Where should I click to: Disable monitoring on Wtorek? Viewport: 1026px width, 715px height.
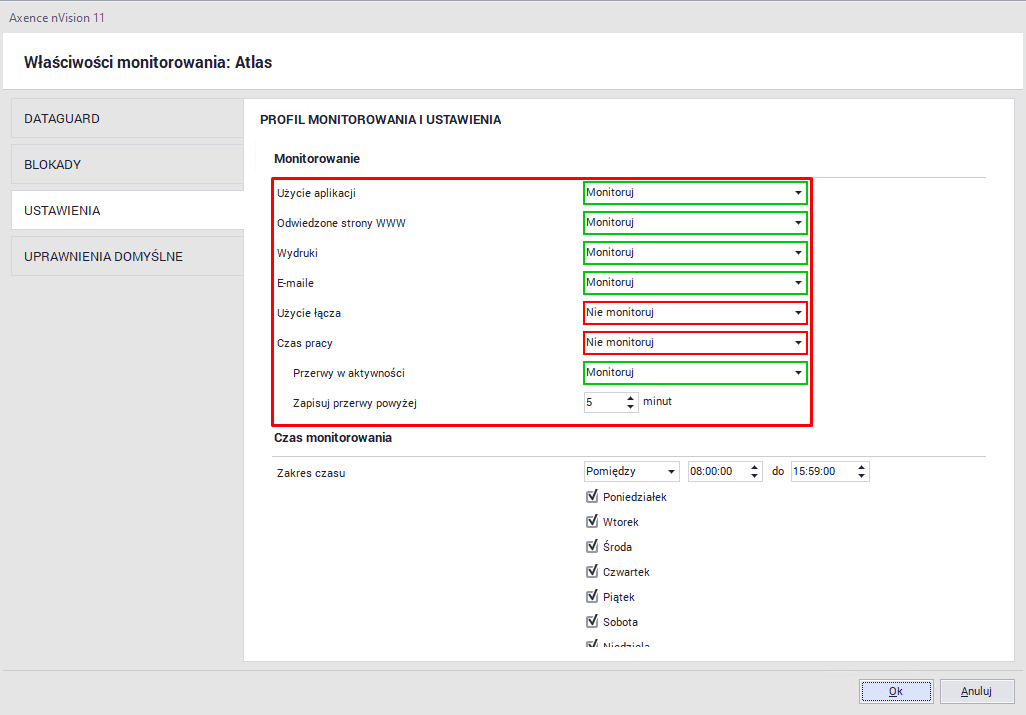click(x=591, y=521)
